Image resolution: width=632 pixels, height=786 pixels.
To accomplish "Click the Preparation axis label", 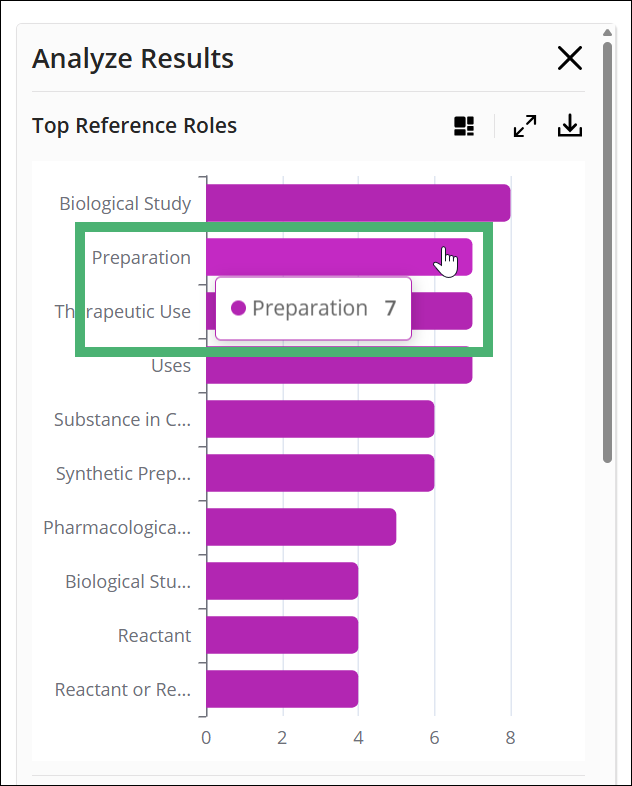I will [x=141, y=258].
